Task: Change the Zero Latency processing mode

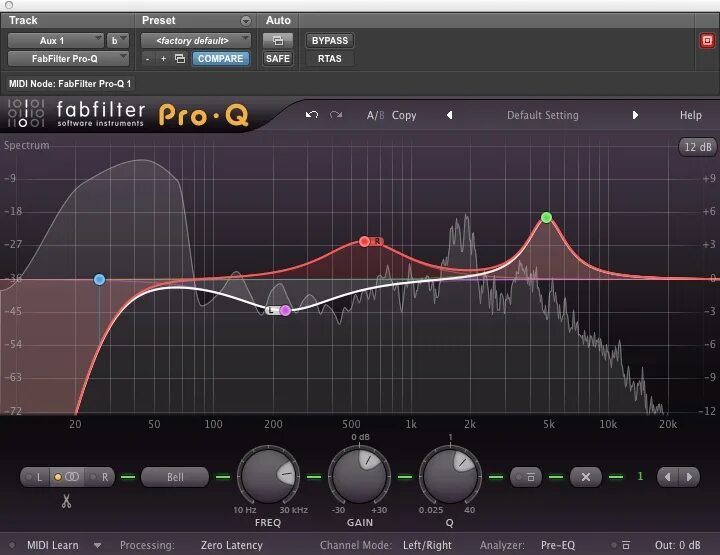Action: [x=231, y=545]
